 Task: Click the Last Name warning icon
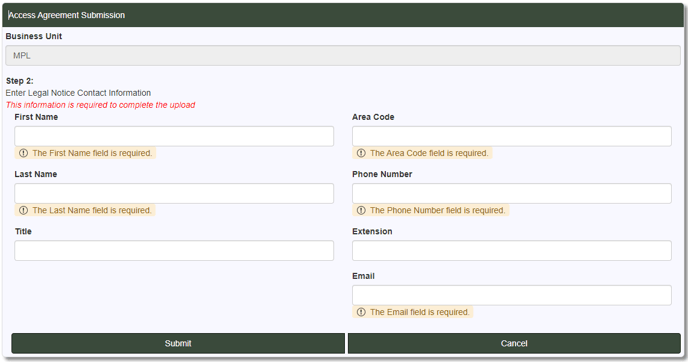pyautogui.click(x=24, y=210)
